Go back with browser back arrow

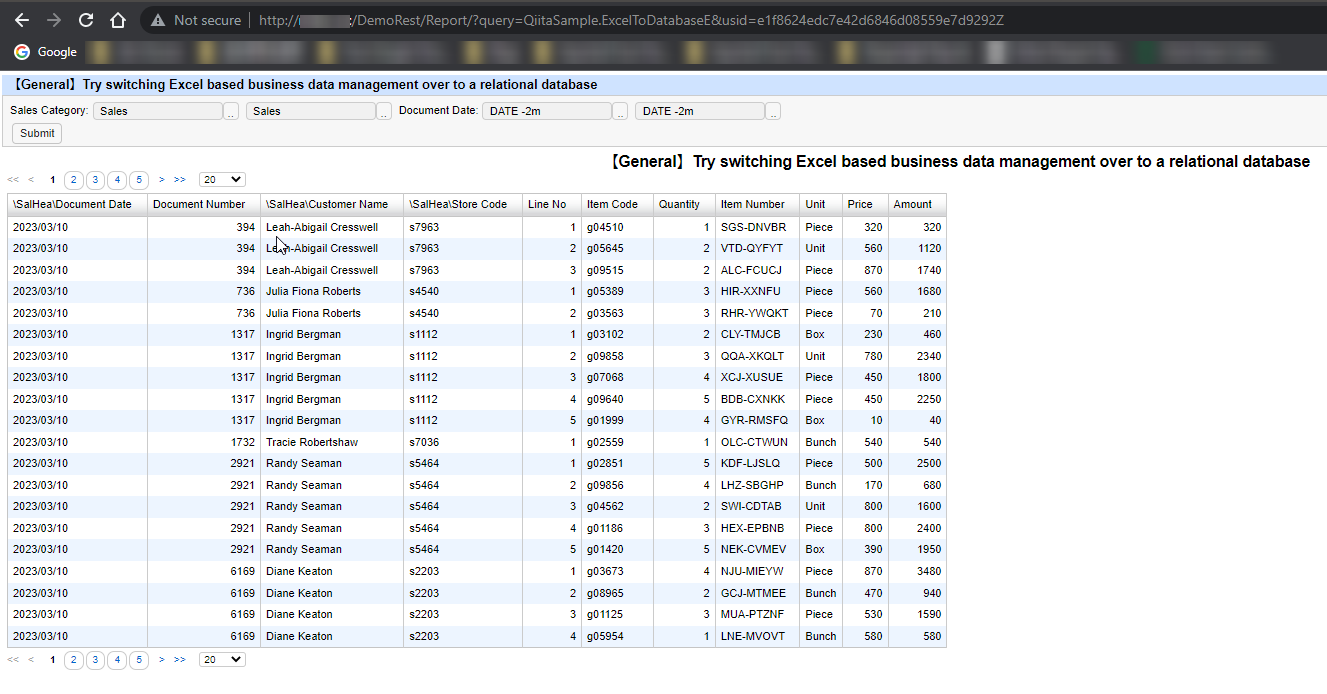22,20
